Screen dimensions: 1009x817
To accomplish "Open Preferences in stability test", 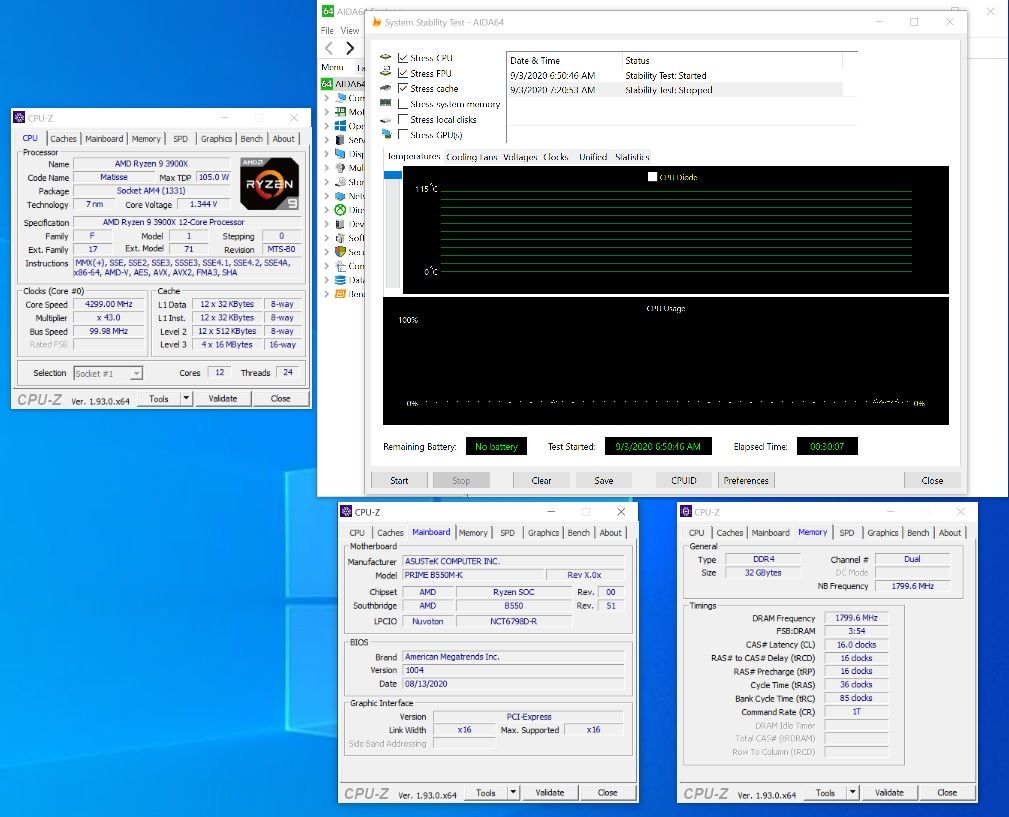I will (746, 481).
